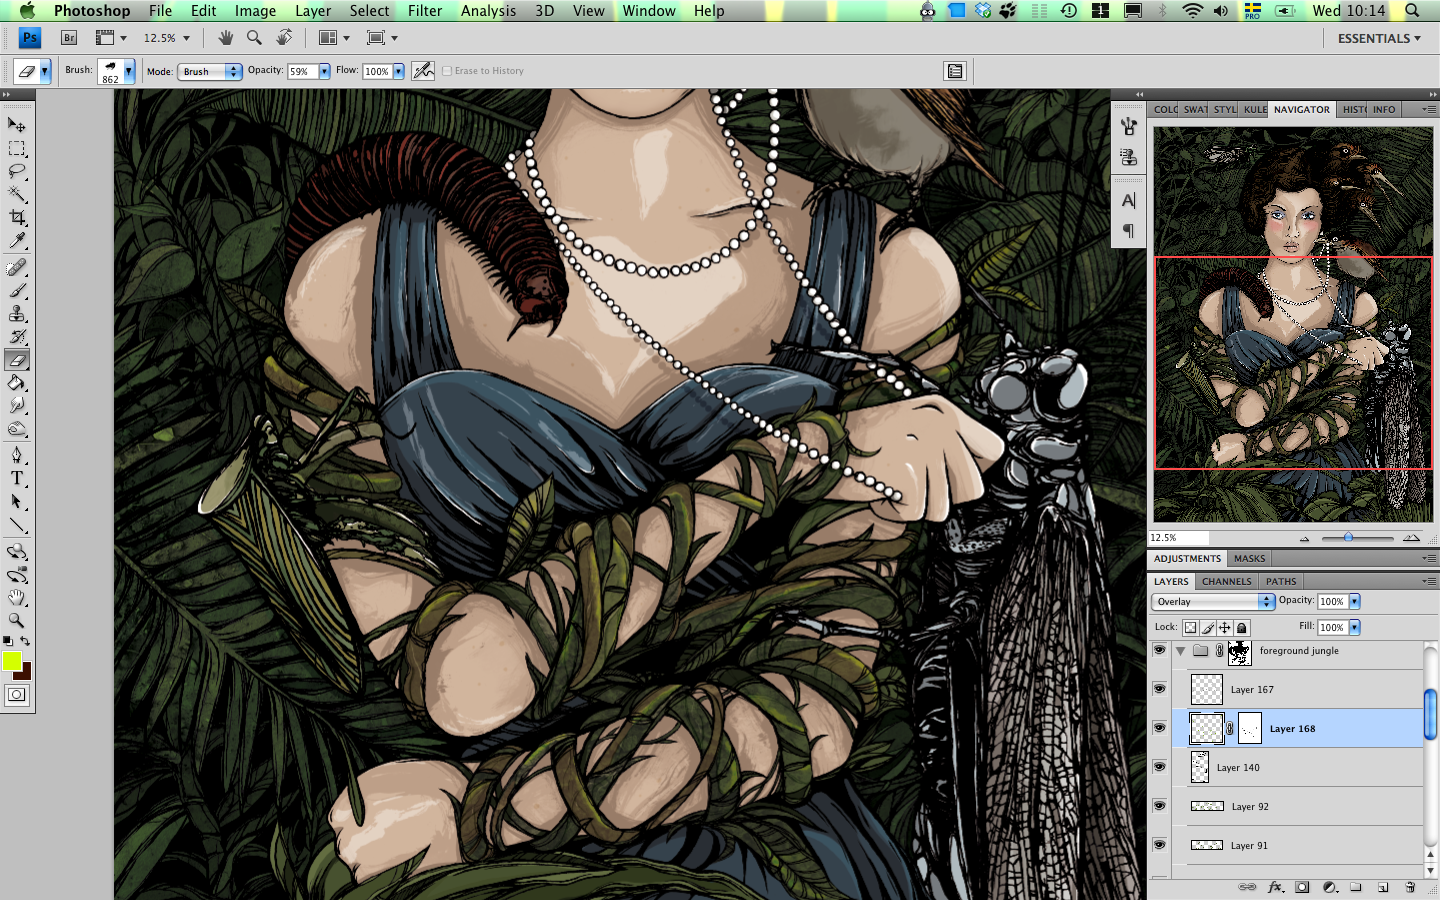Select the Zoom tool in toolbox
This screenshot has width=1440, height=900.
pos(17,621)
